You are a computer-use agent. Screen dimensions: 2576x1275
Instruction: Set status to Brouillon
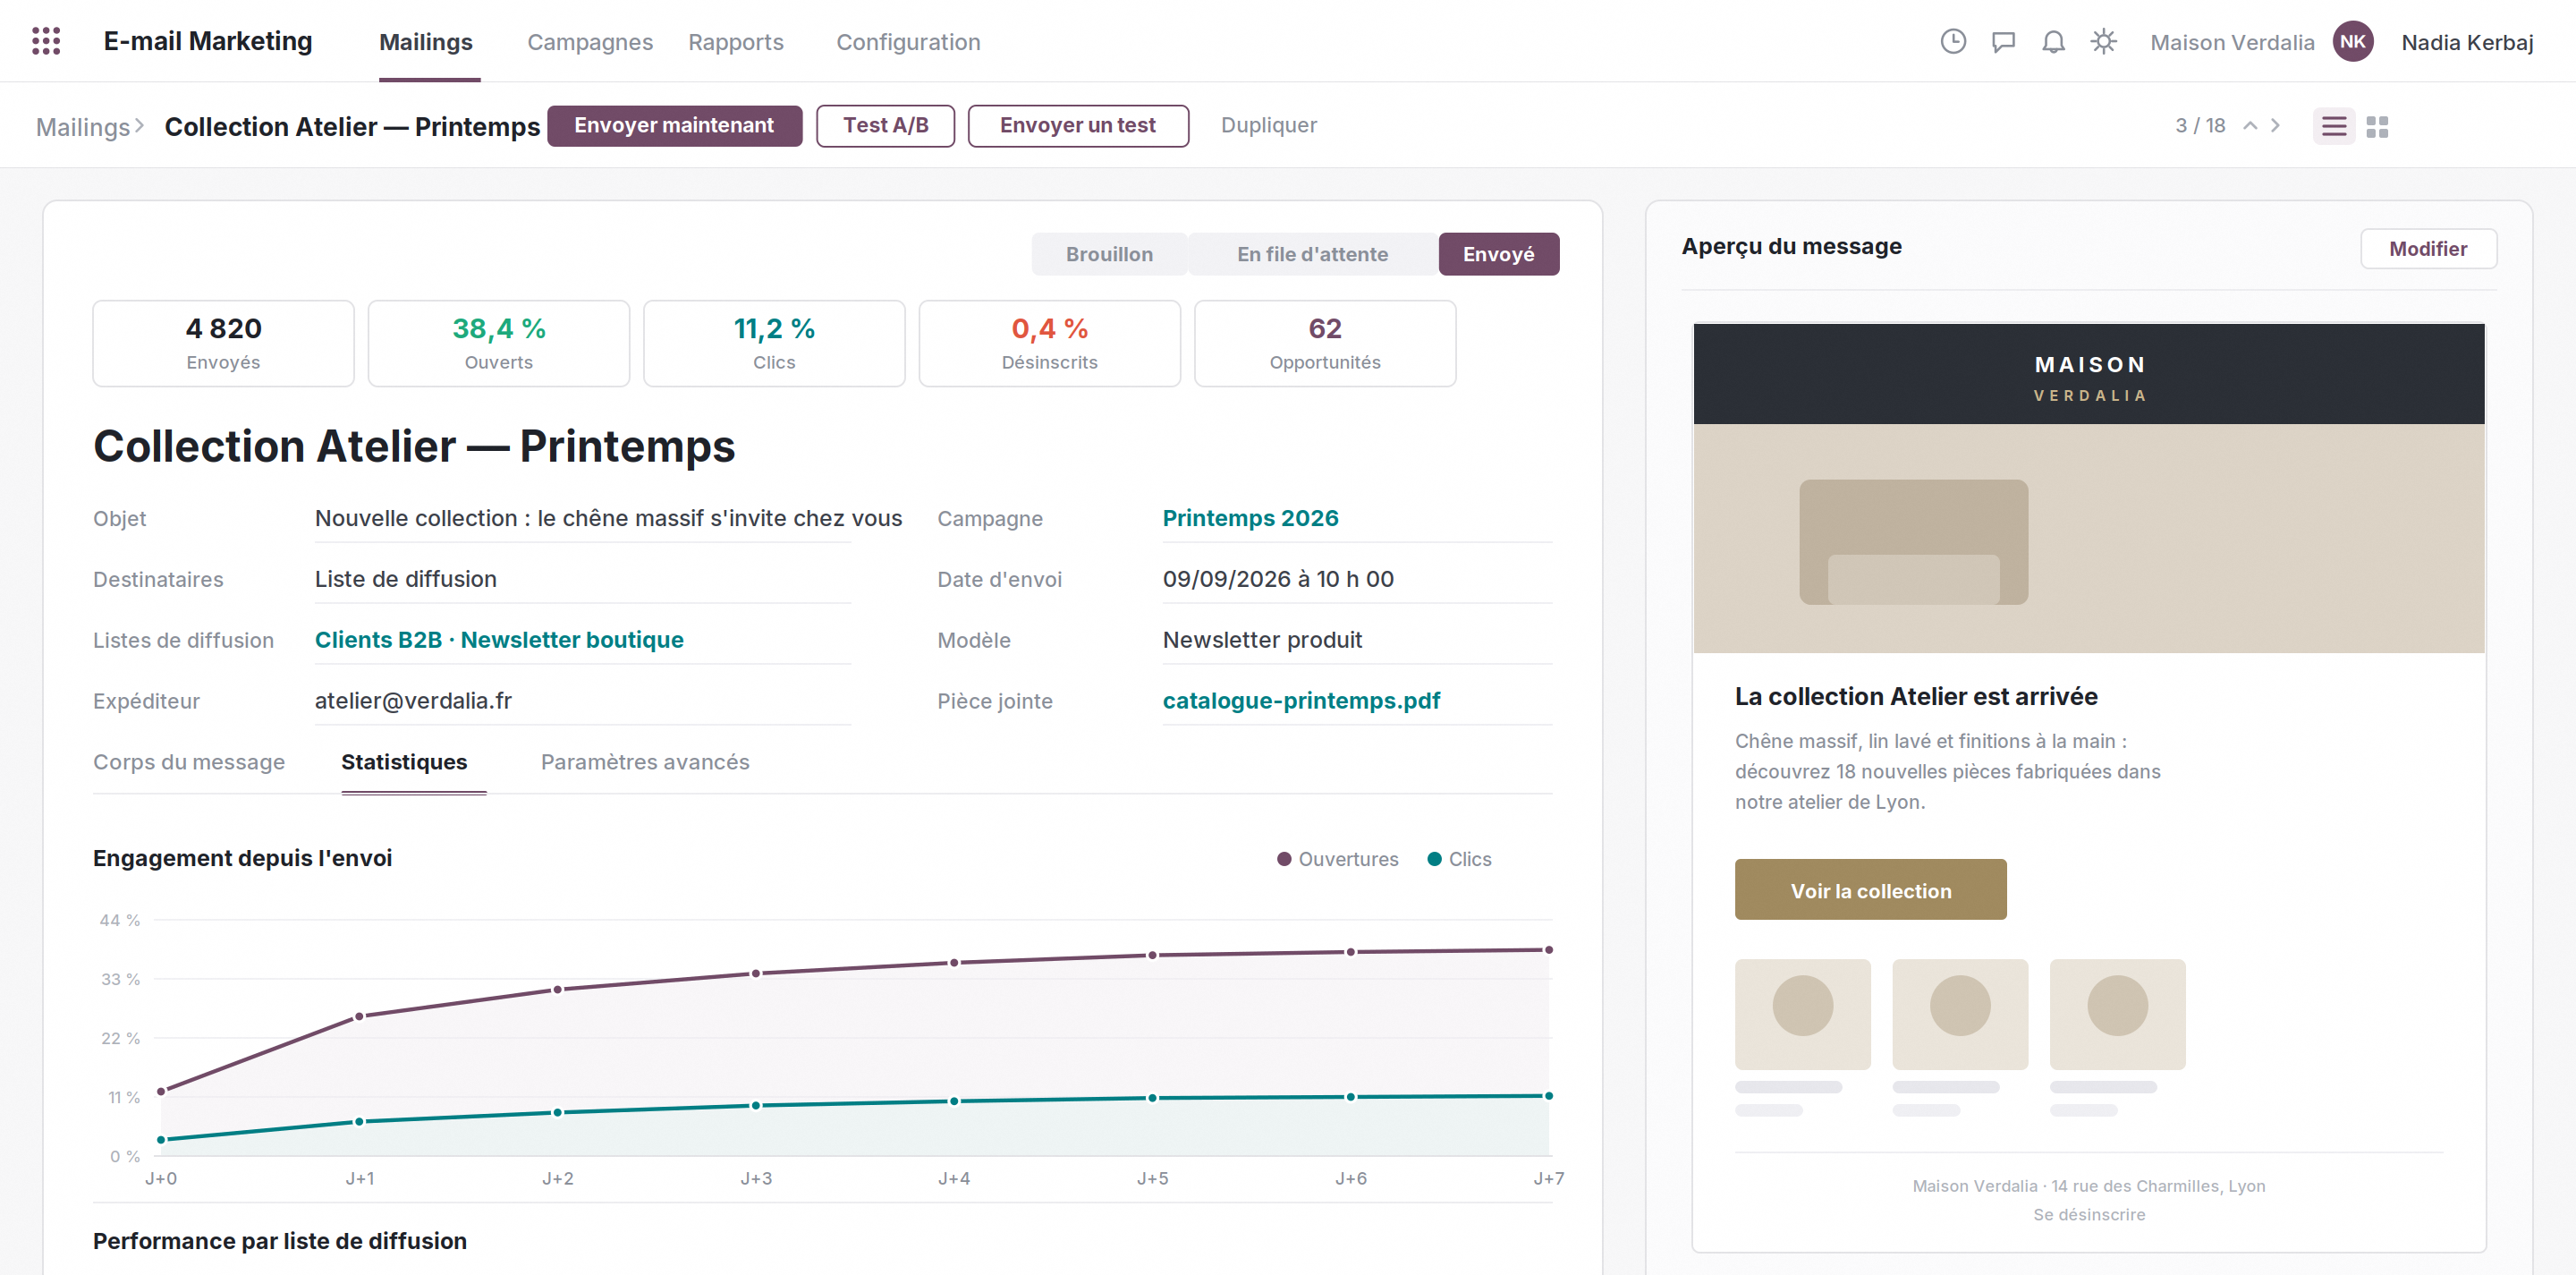click(x=1109, y=254)
